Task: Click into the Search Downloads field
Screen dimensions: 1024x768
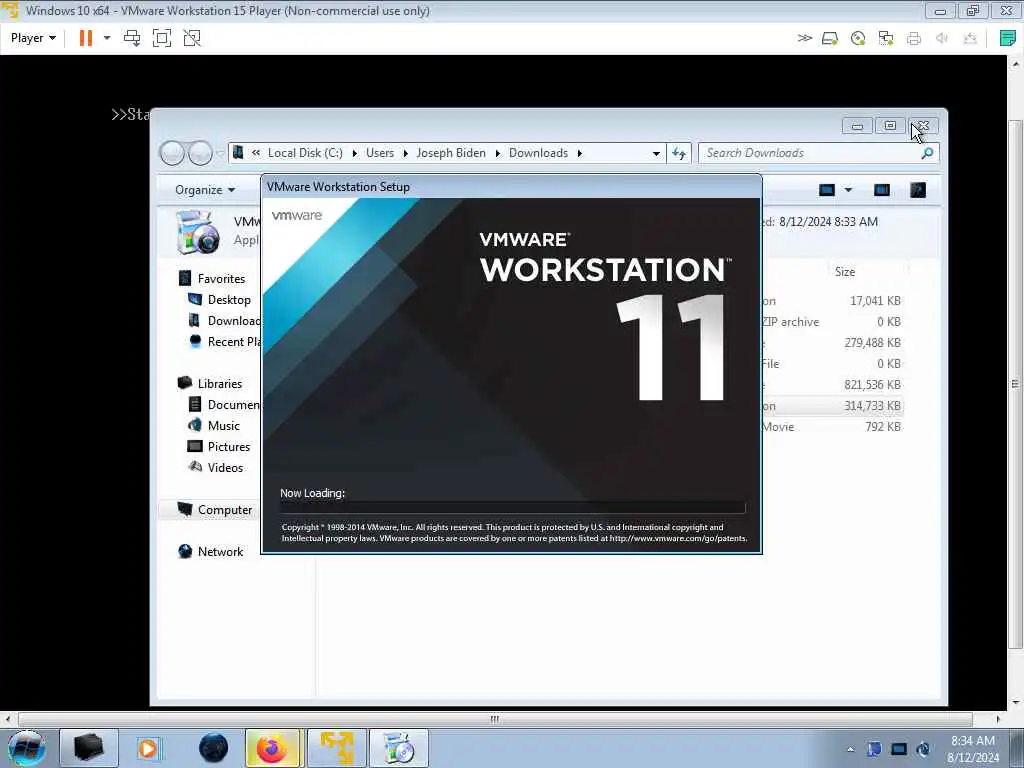Action: pos(818,153)
